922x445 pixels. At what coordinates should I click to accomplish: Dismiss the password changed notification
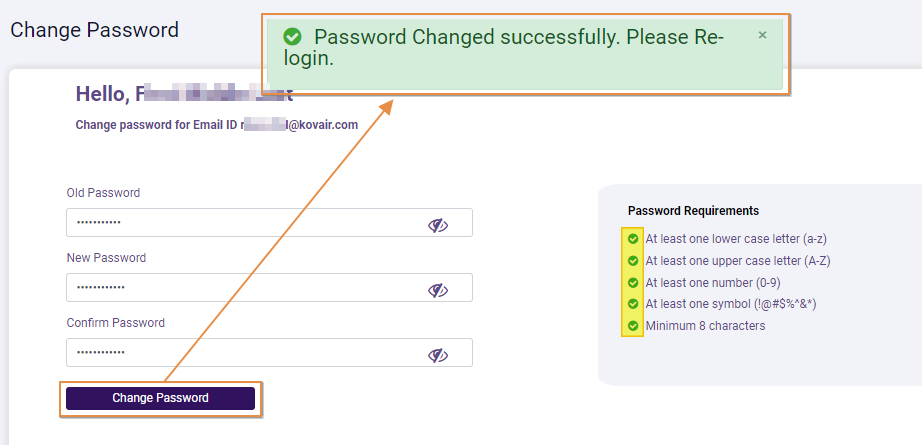(x=762, y=35)
